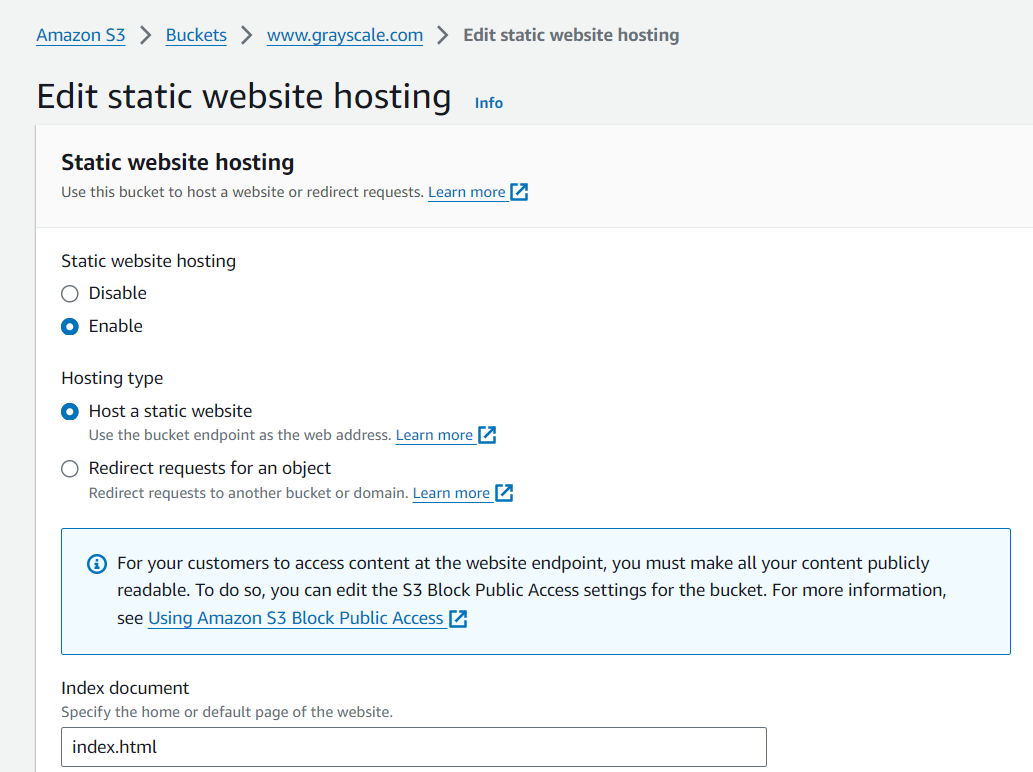Click external-link icon under Redirect requests option
Screen dimensions: 1033x772
pyautogui.click(x=504, y=493)
